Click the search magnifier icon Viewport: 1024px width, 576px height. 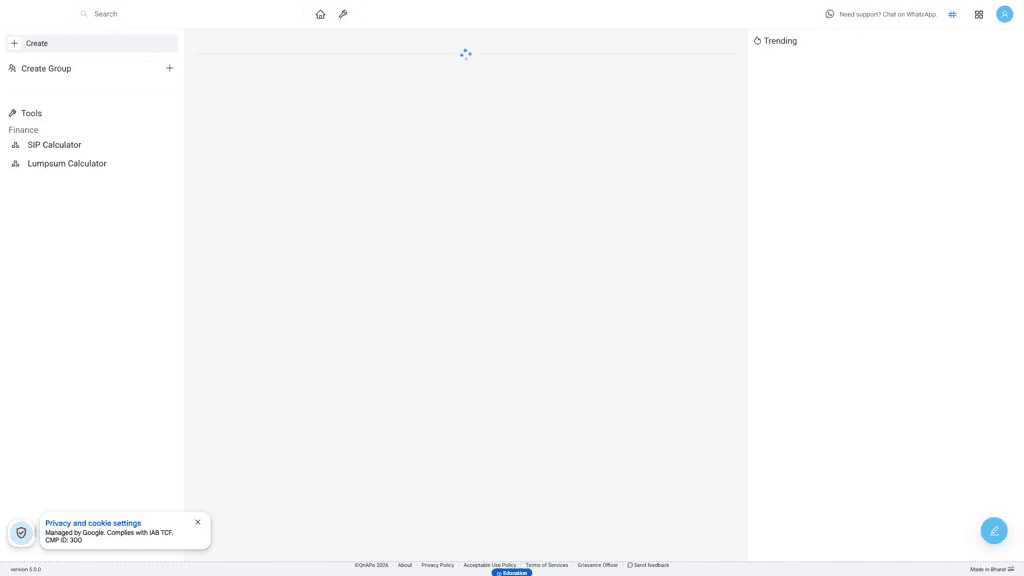(x=84, y=14)
